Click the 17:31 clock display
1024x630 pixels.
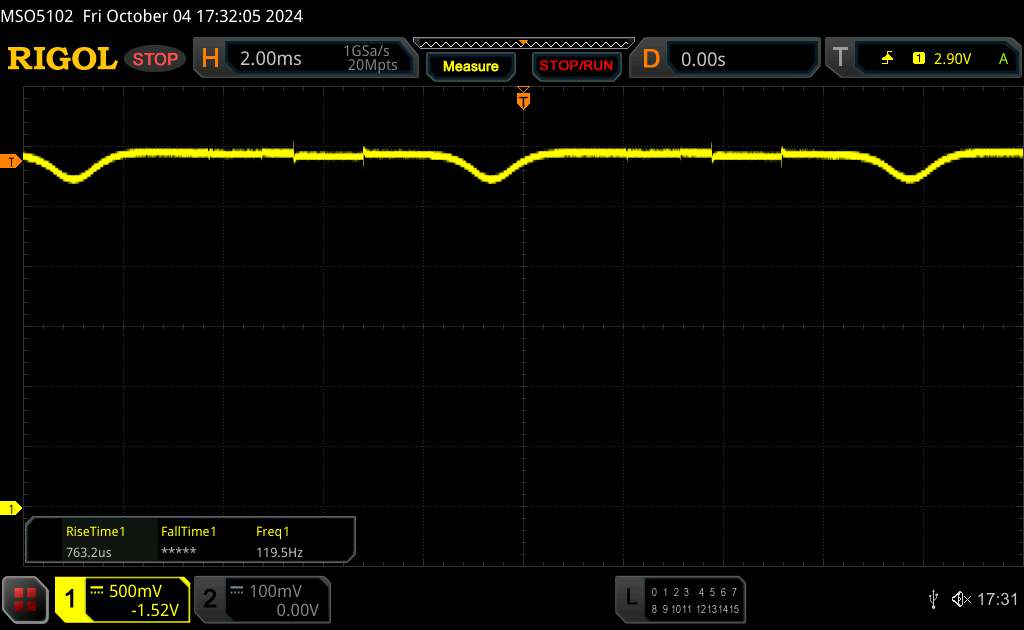point(997,599)
